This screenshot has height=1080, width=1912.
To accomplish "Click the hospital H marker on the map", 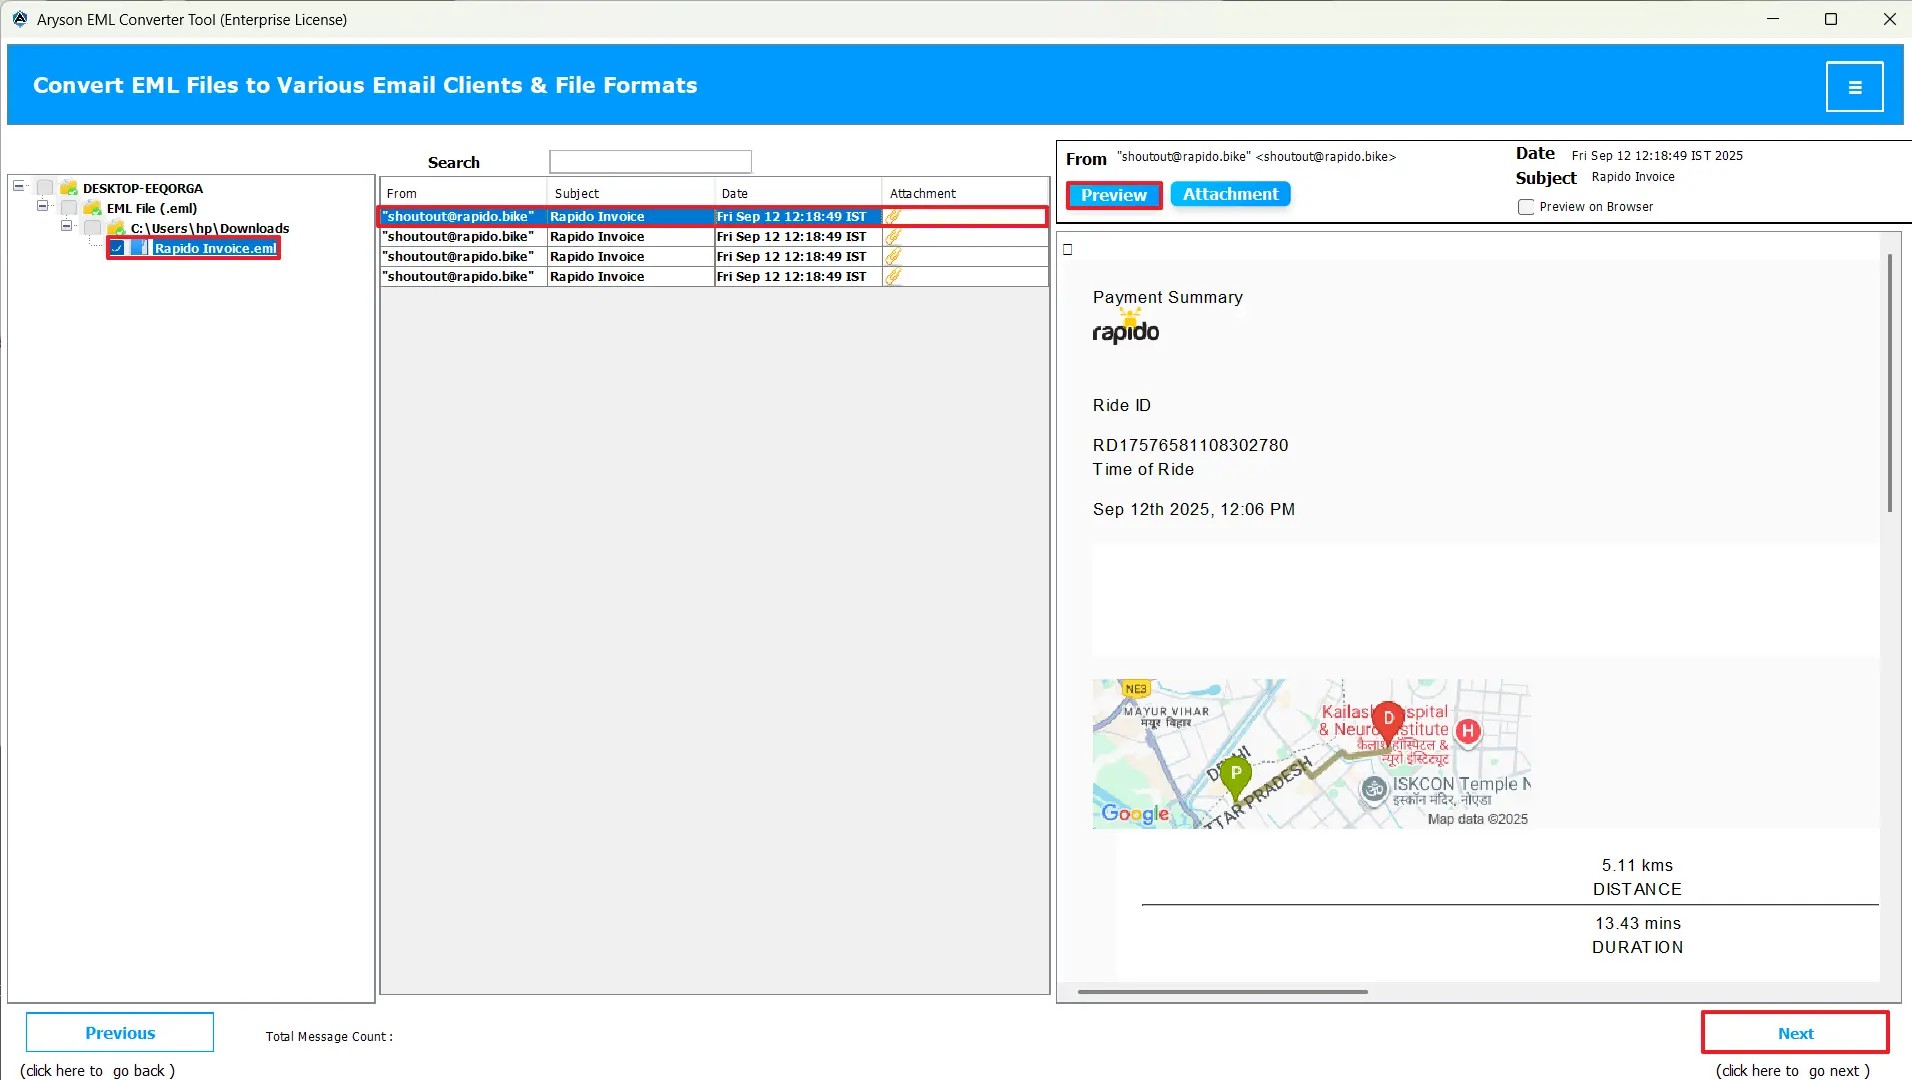I will tap(1468, 731).
